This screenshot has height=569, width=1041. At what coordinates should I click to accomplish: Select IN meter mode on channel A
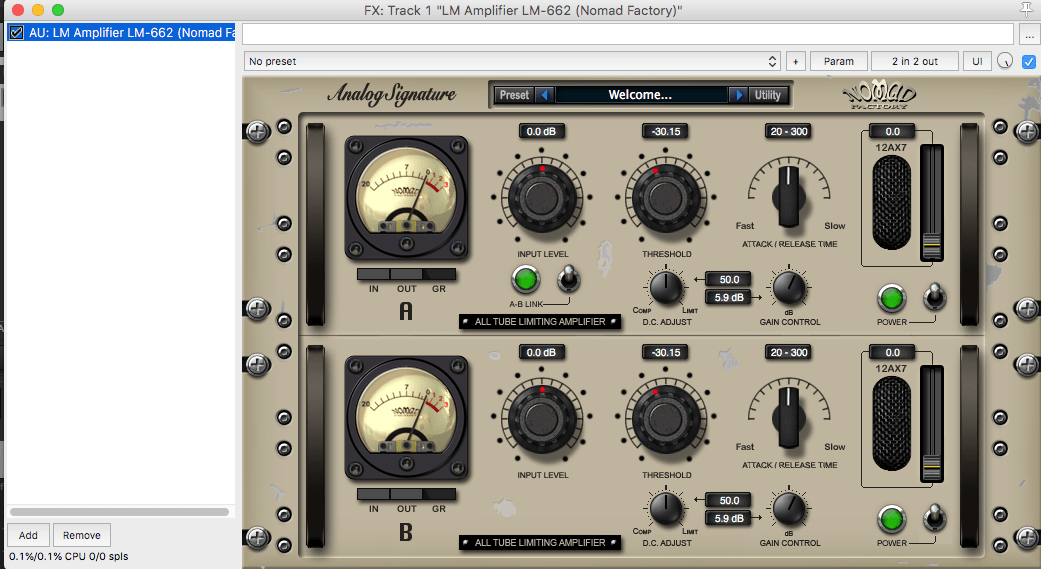[x=374, y=274]
